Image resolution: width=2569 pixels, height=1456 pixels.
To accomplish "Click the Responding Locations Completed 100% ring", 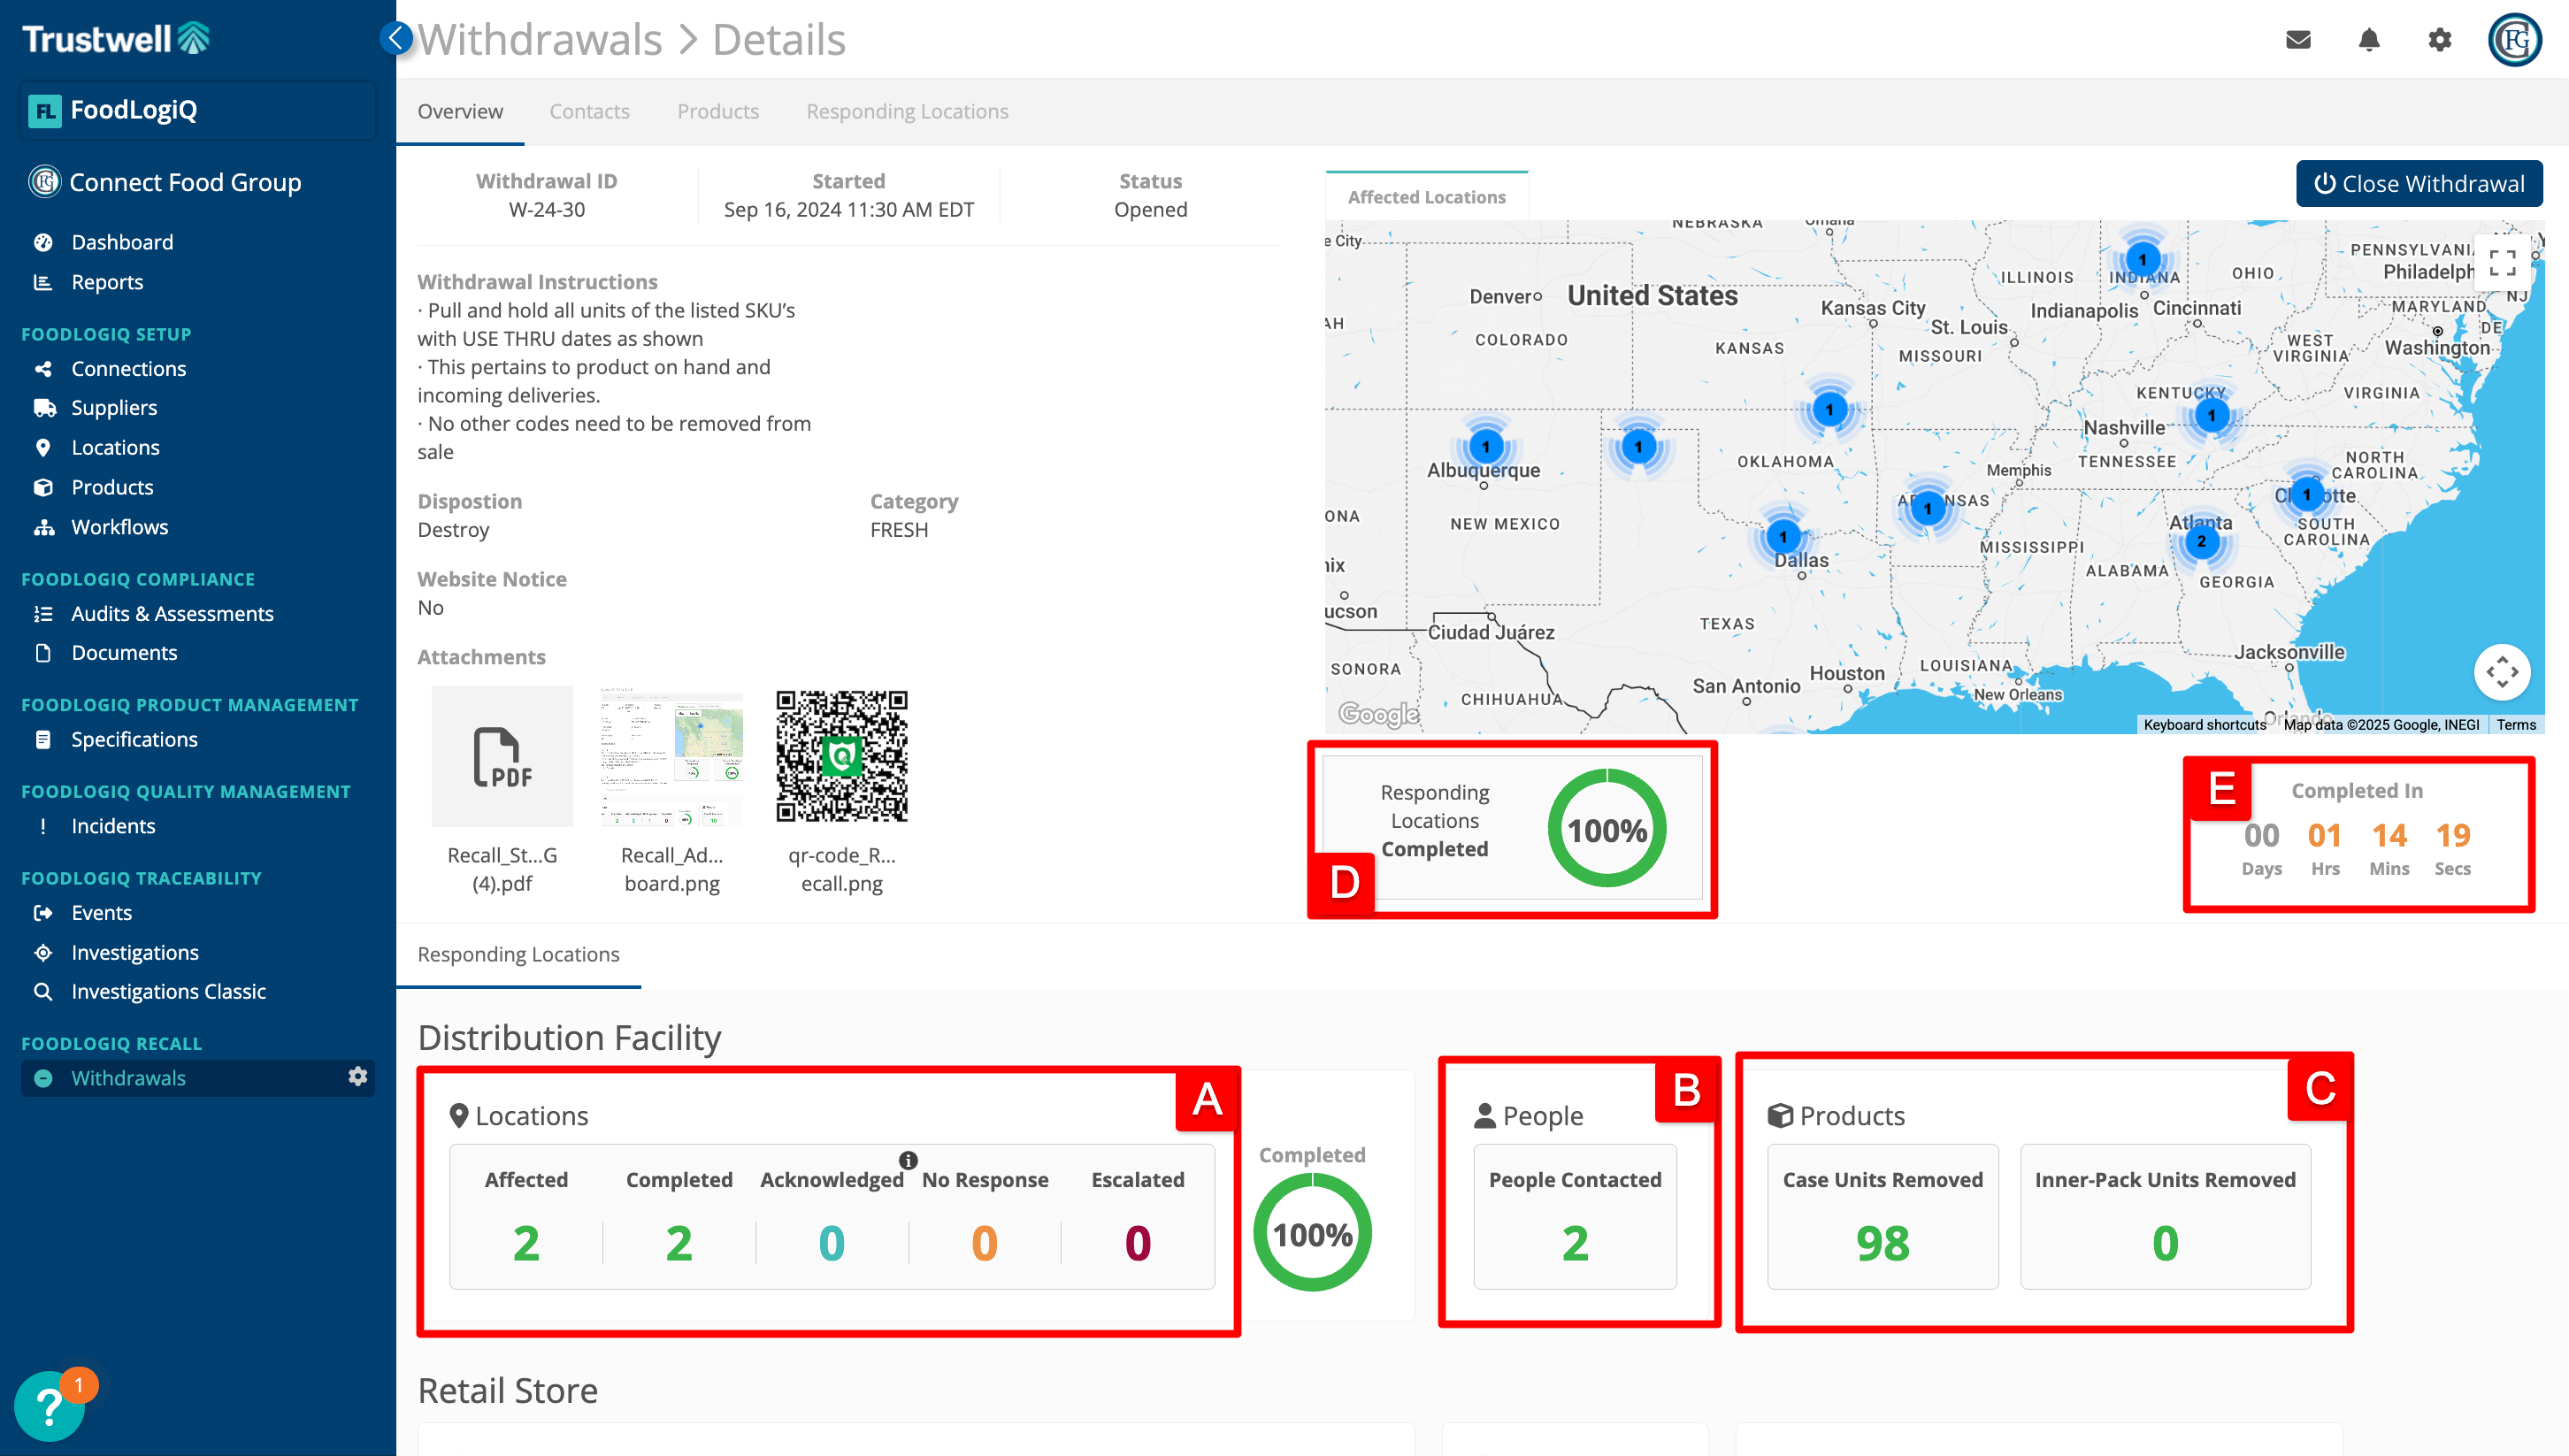I will click(1606, 829).
